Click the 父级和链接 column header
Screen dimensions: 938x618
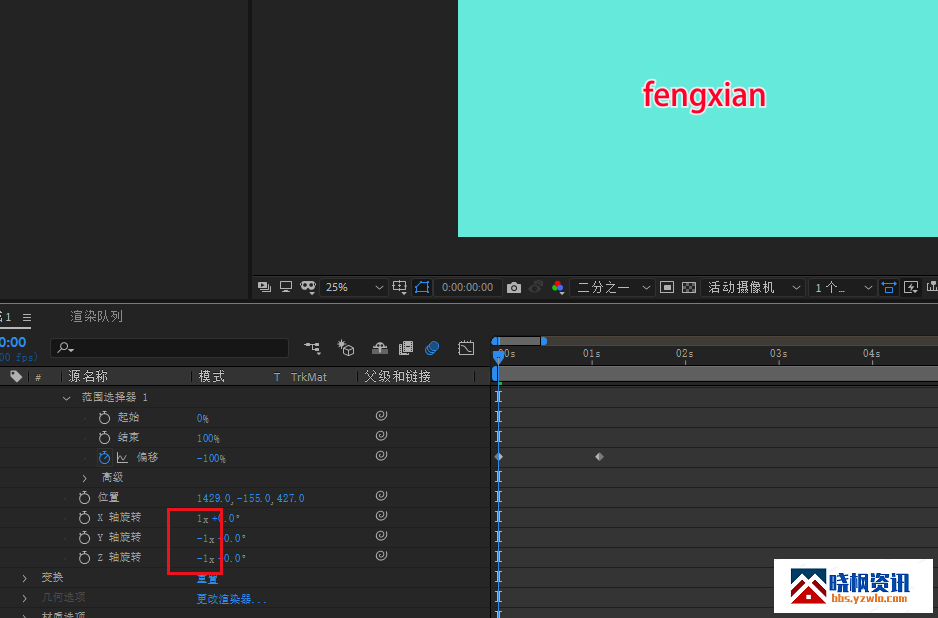click(x=397, y=376)
